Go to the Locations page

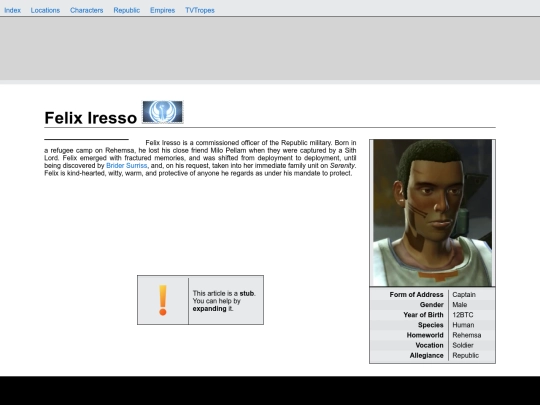pyautogui.click(x=45, y=10)
